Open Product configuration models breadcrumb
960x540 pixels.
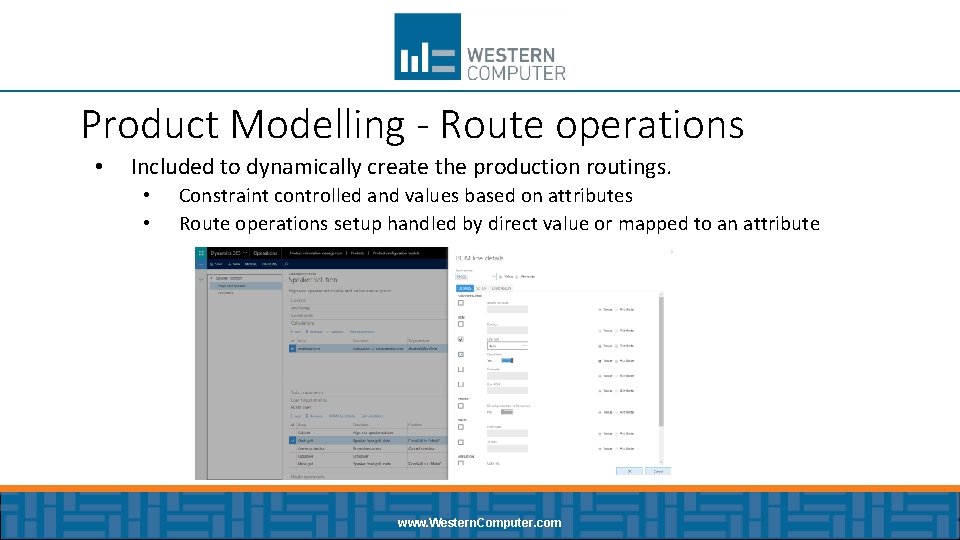[396, 253]
